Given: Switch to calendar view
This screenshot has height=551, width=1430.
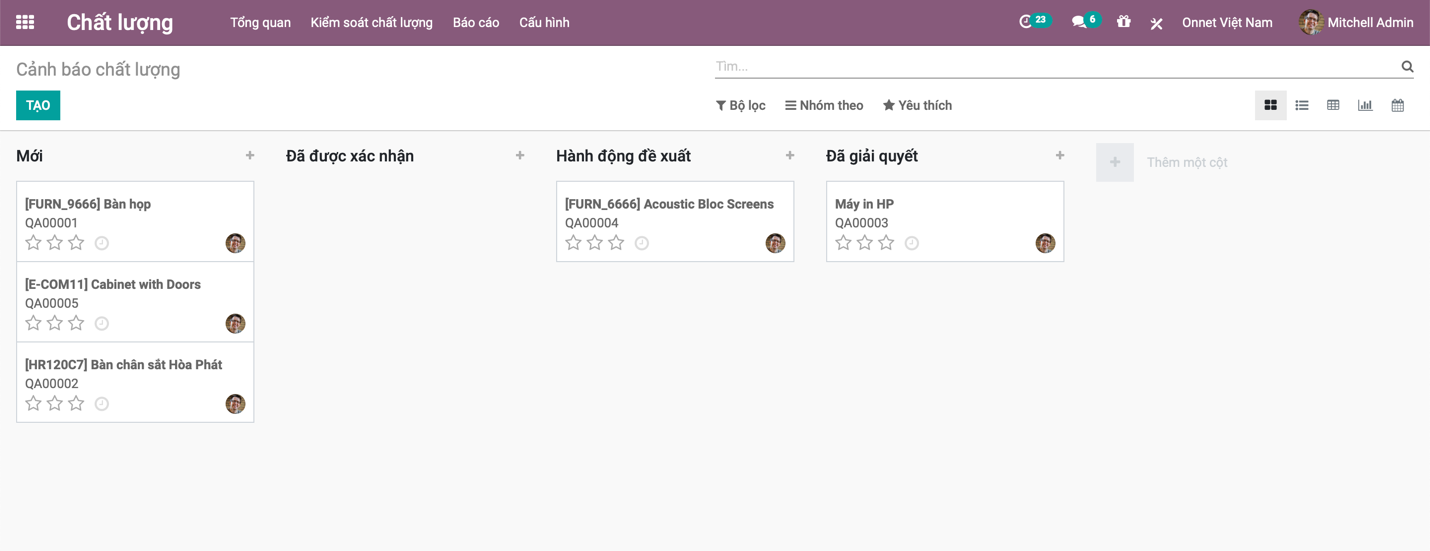Looking at the screenshot, I should point(1398,105).
